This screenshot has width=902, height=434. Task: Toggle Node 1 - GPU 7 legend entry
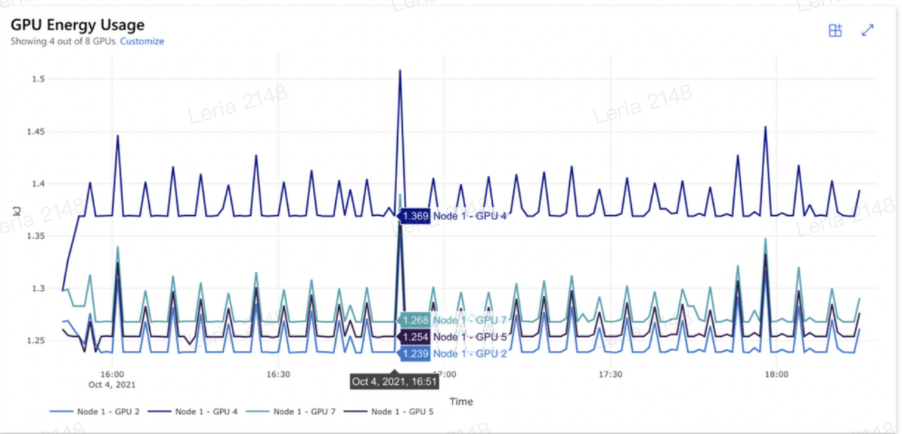click(291, 412)
